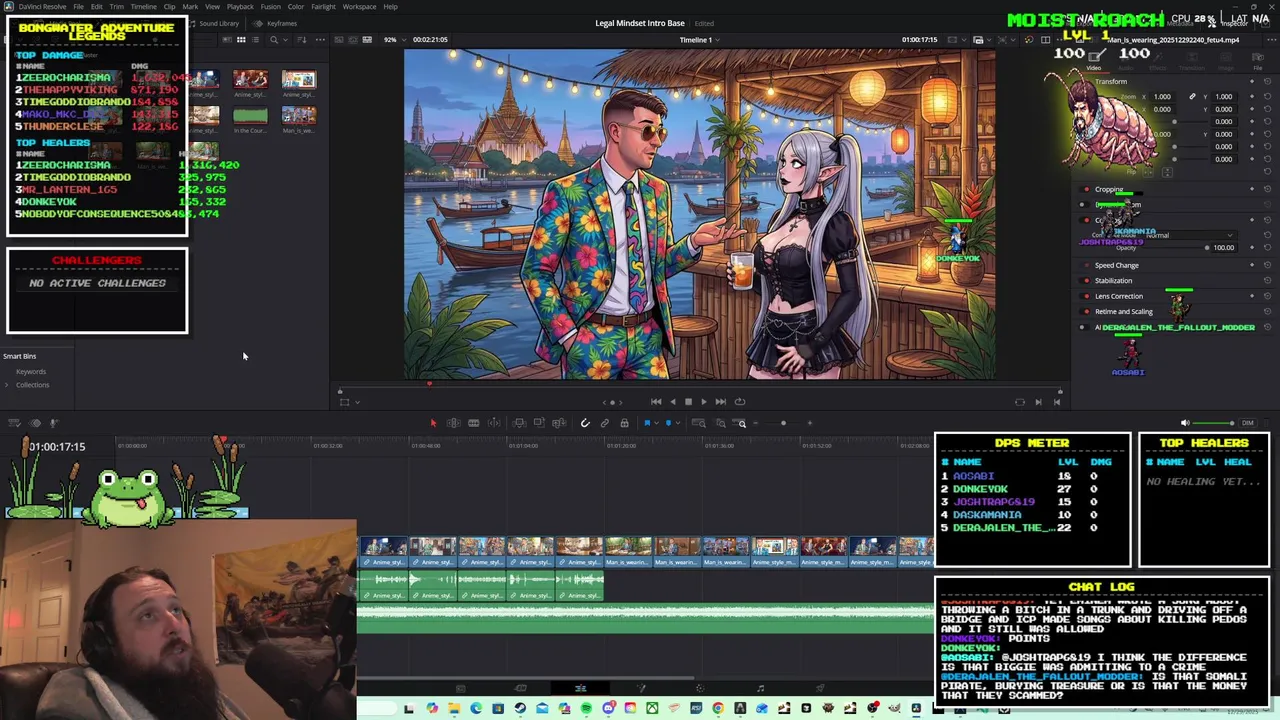Expand the Speed Change section
The height and width of the screenshot is (720, 1280).
1116,265
